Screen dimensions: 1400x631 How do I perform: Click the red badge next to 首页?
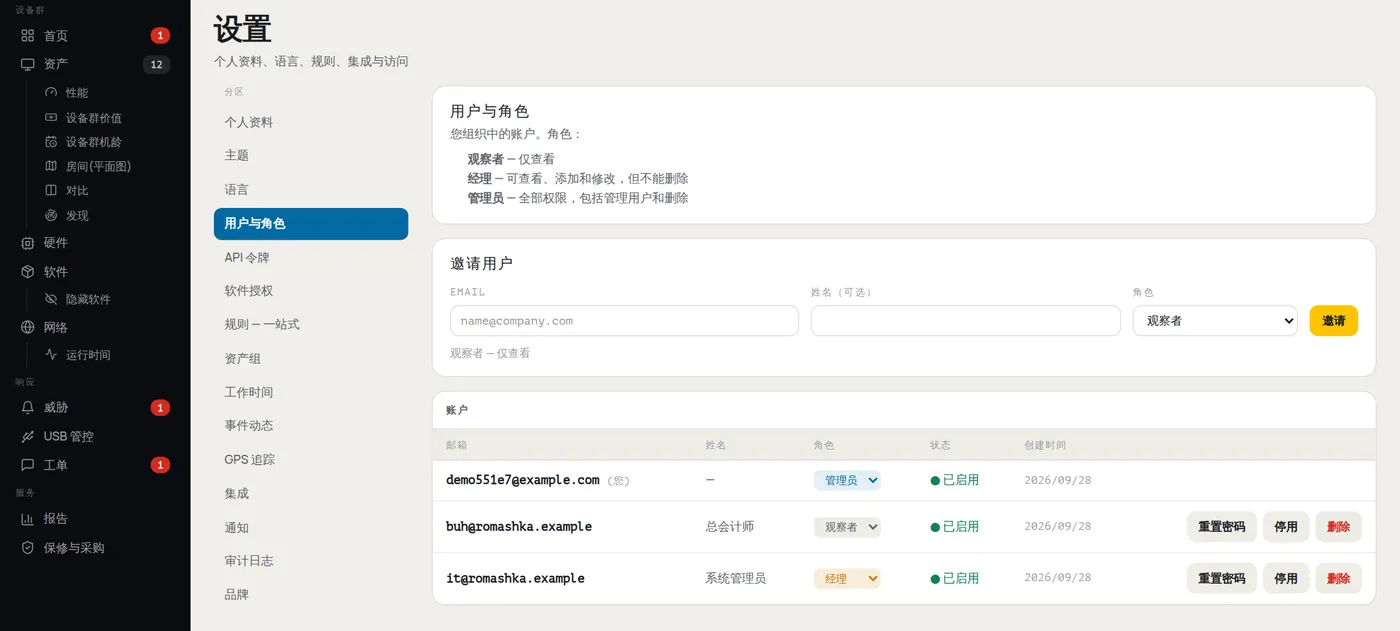[160, 36]
